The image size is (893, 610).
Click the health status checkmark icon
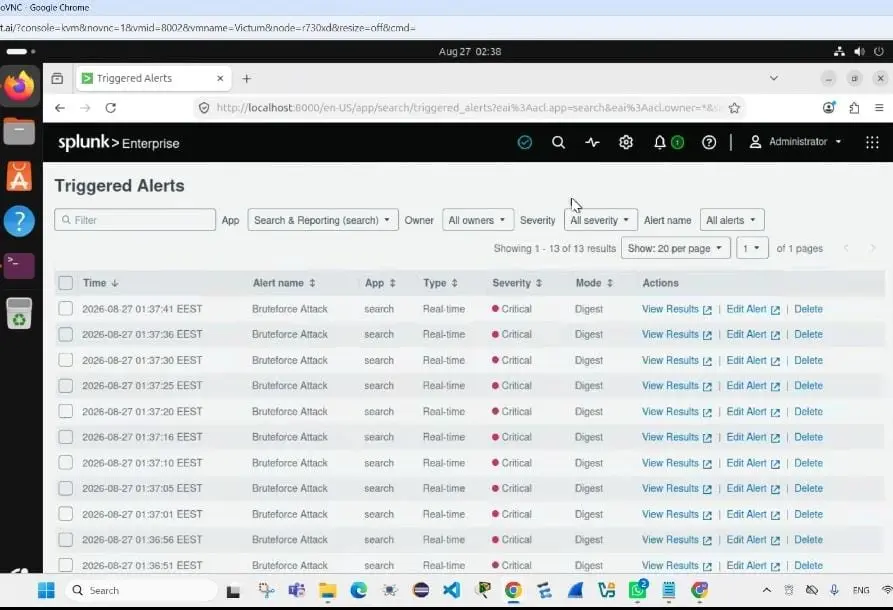click(525, 142)
